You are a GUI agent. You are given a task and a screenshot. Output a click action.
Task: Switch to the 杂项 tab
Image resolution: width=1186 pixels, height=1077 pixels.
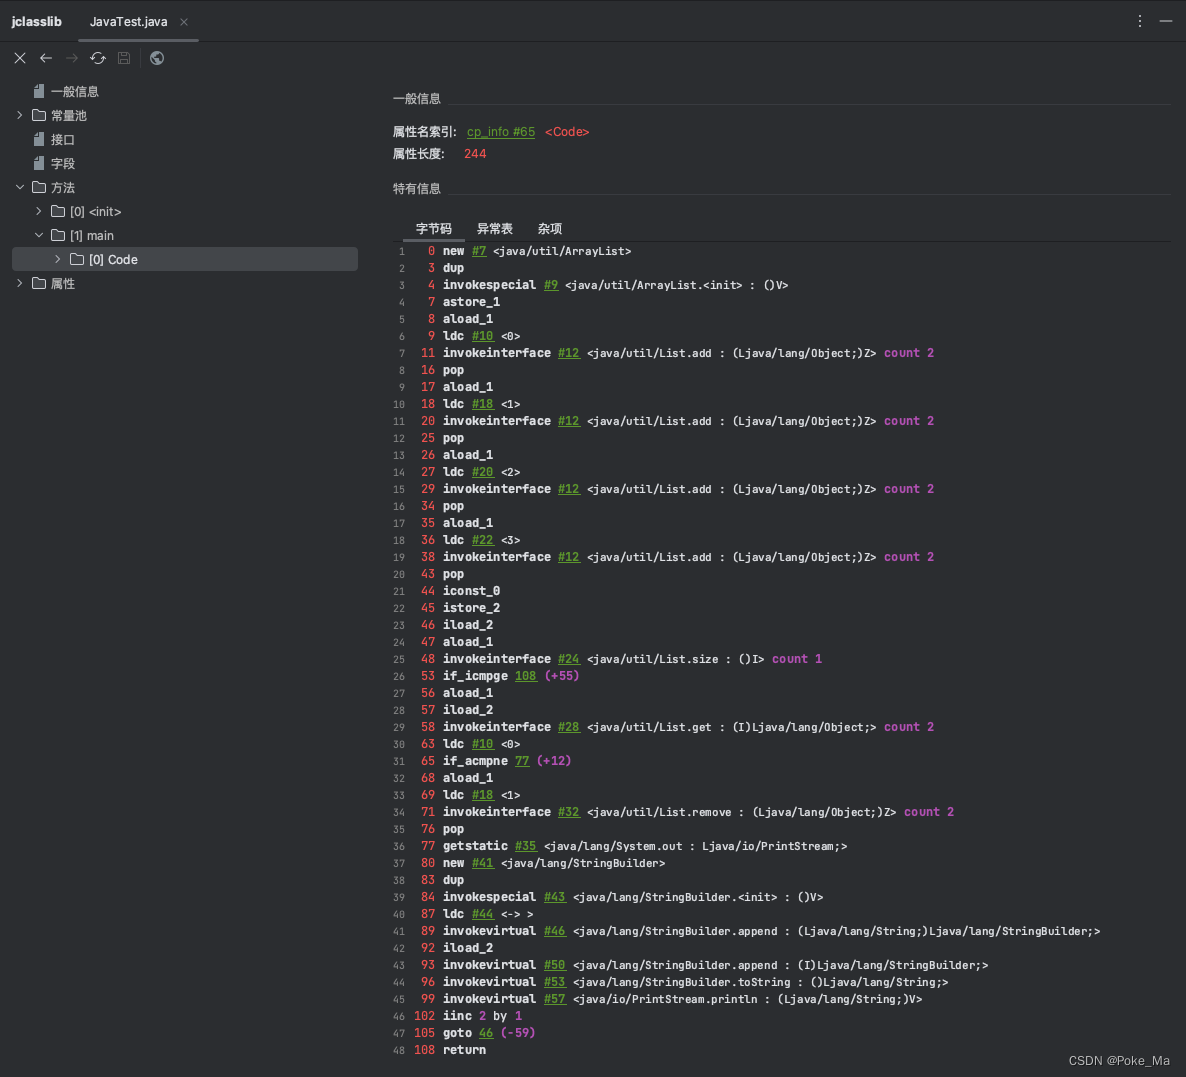tap(549, 228)
